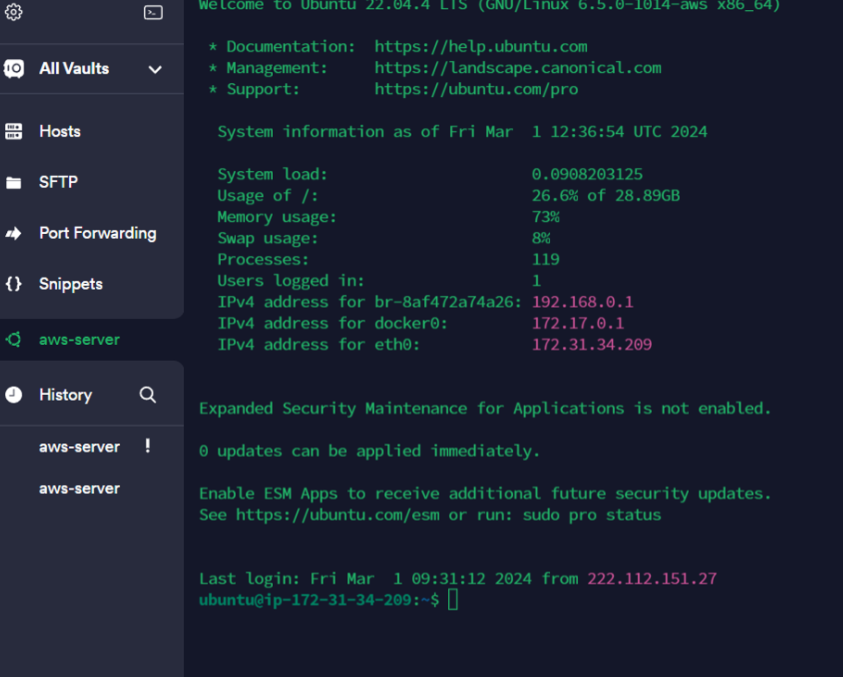This screenshot has width=843, height=677.
Task: Click the History clock icon
Action: tap(14, 395)
